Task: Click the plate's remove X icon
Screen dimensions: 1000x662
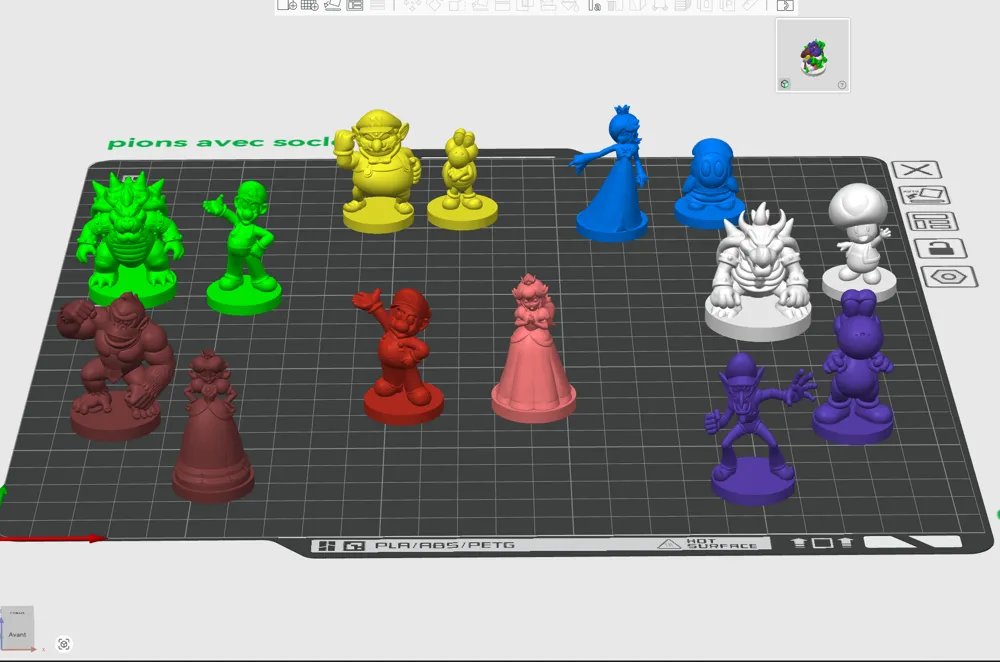Action: coord(916,170)
